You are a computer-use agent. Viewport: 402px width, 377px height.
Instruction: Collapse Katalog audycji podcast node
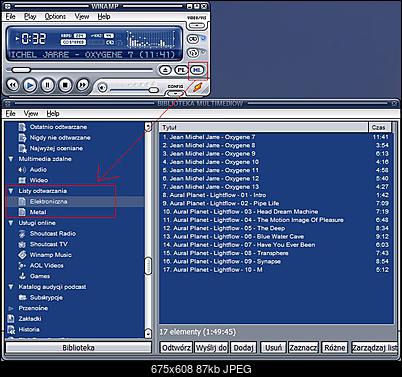(x=11, y=287)
